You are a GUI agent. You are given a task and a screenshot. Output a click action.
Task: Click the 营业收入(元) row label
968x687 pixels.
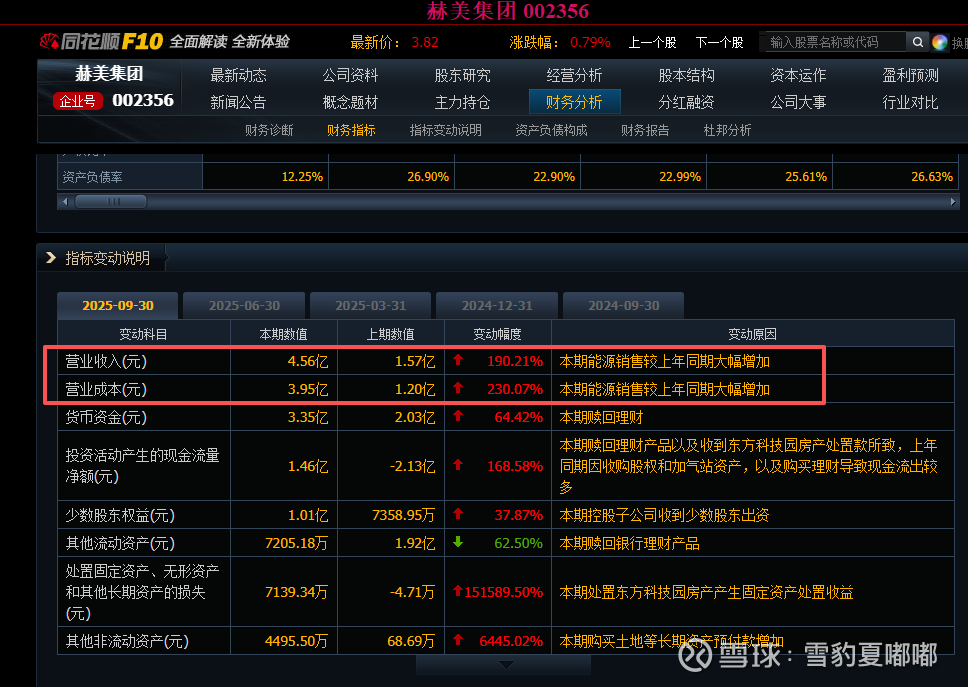(x=106, y=361)
